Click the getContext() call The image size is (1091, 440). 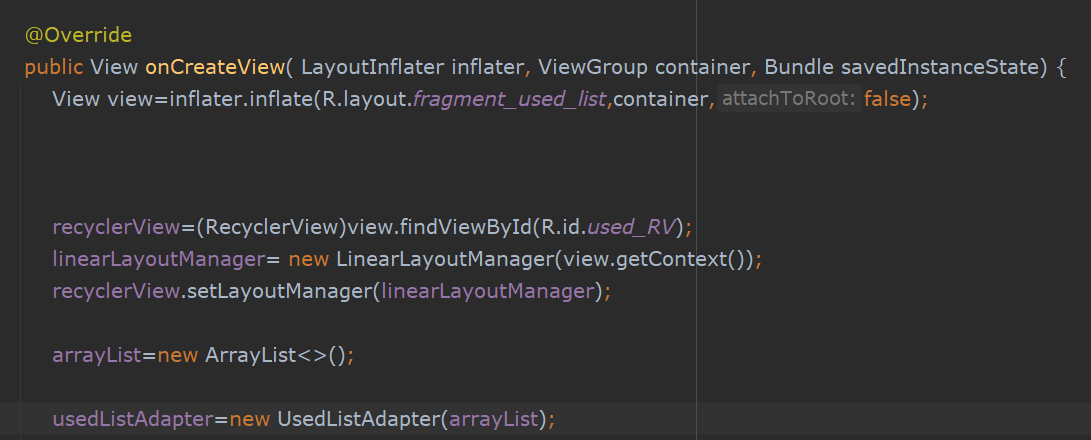pyautogui.click(x=679, y=260)
